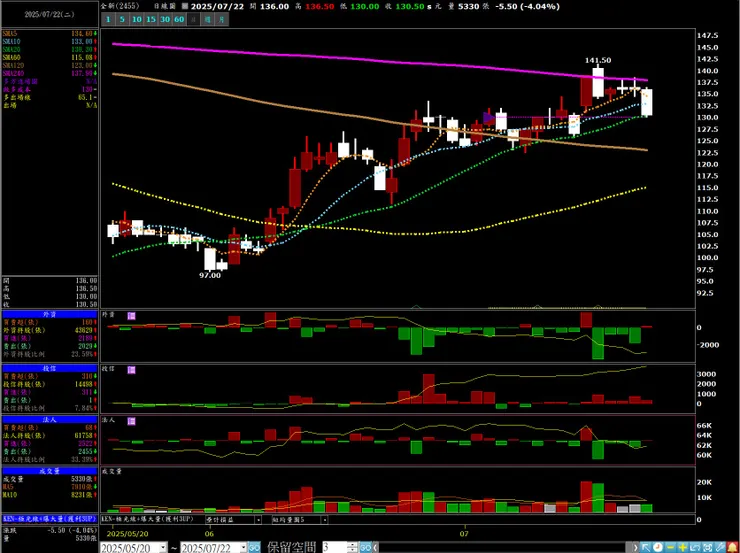Click the purple icon in 外資 chart panel
This screenshot has height=553, width=740.
[131, 315]
